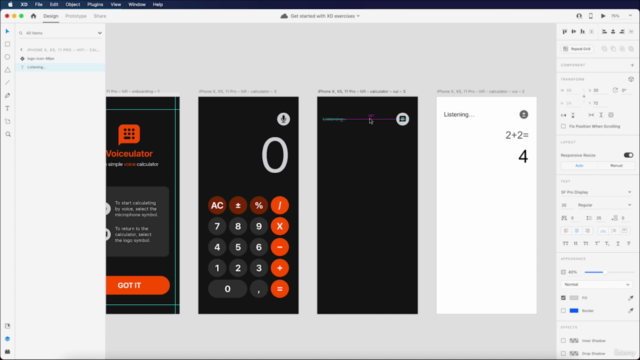Click flip vertically icon in Transform
Image resolution: width=640 pixels, height=360 pixels.
573,115
